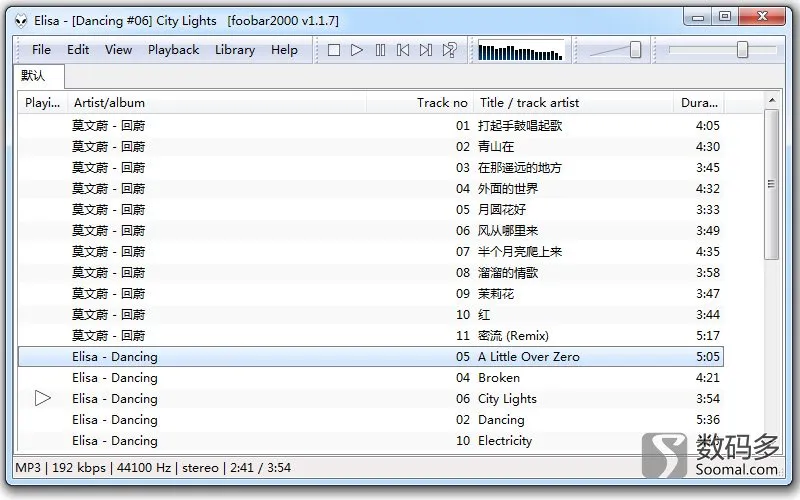Switch to the 默认 playlist tab
The height and width of the screenshot is (500, 800).
[39, 76]
